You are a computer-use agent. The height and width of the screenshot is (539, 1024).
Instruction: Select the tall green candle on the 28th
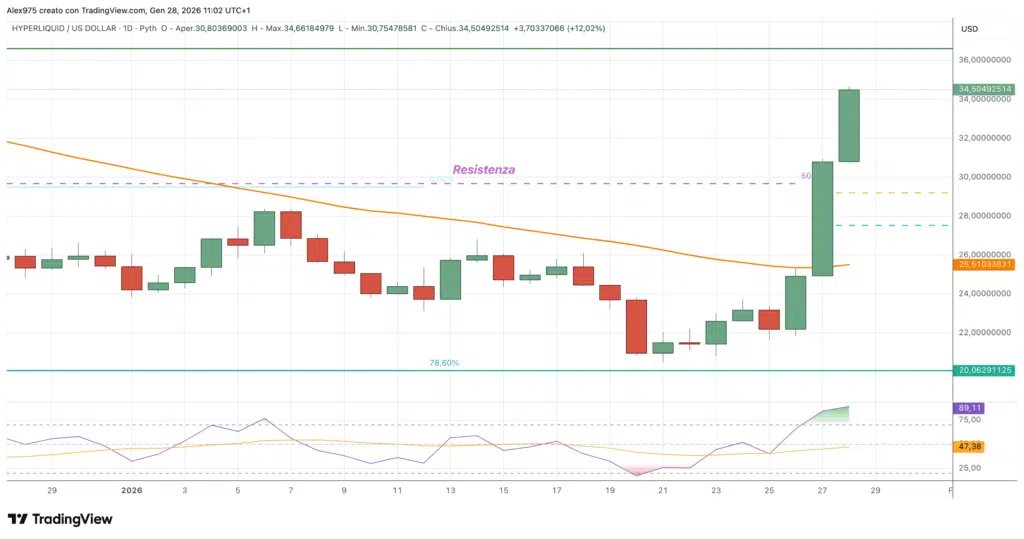pyautogui.click(x=848, y=125)
